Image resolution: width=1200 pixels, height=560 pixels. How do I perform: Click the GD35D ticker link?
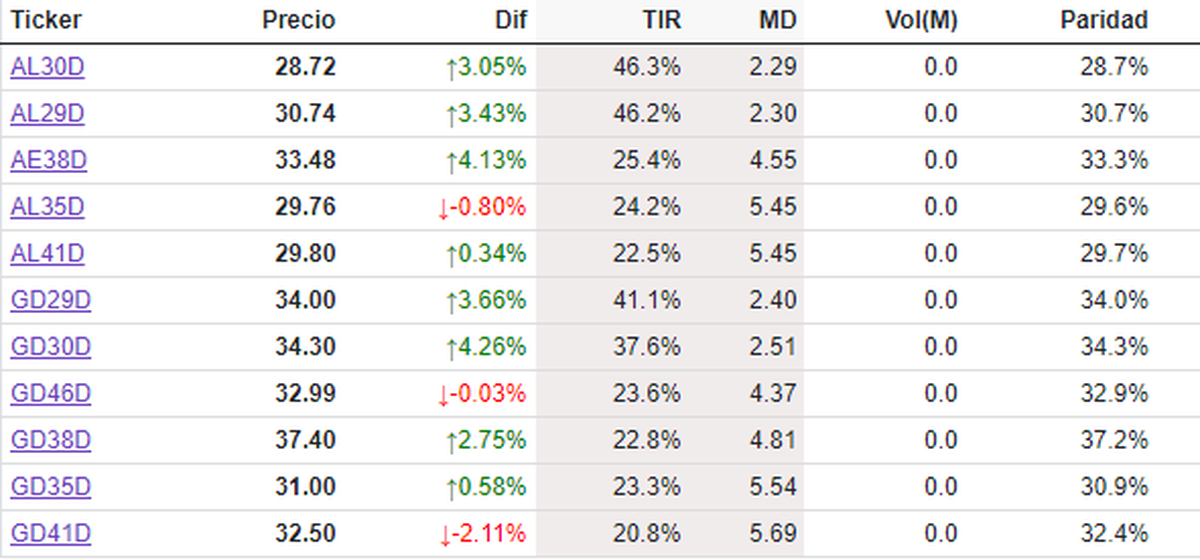tap(50, 487)
